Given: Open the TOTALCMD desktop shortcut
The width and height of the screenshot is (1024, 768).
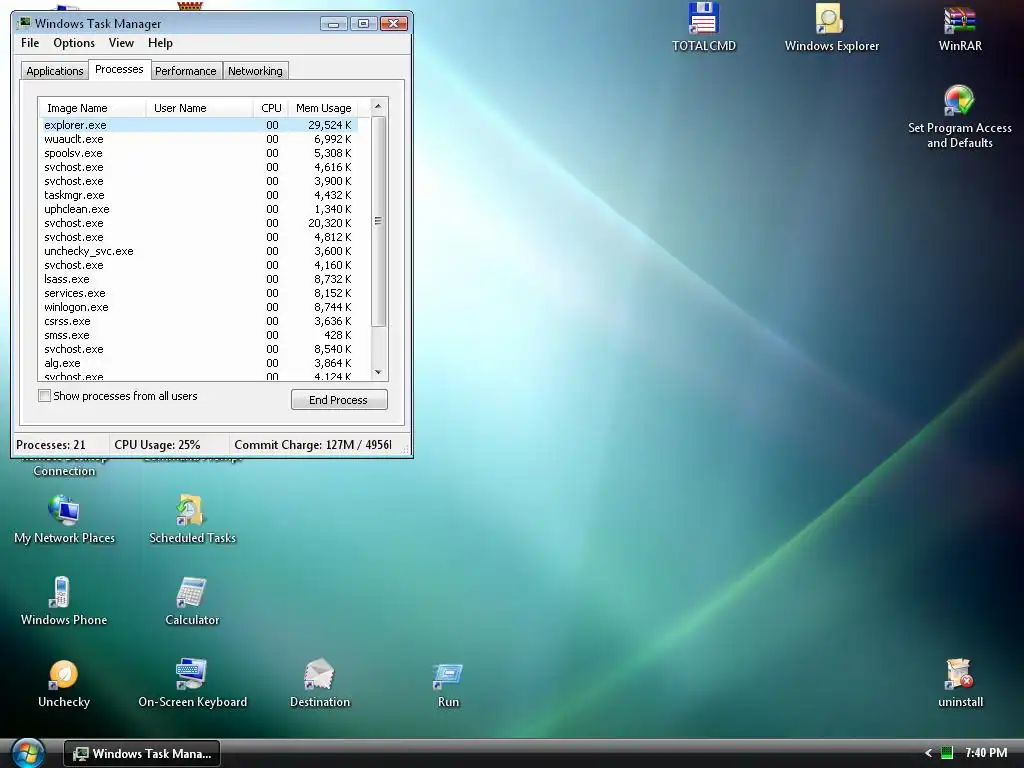Looking at the screenshot, I should tap(703, 27).
